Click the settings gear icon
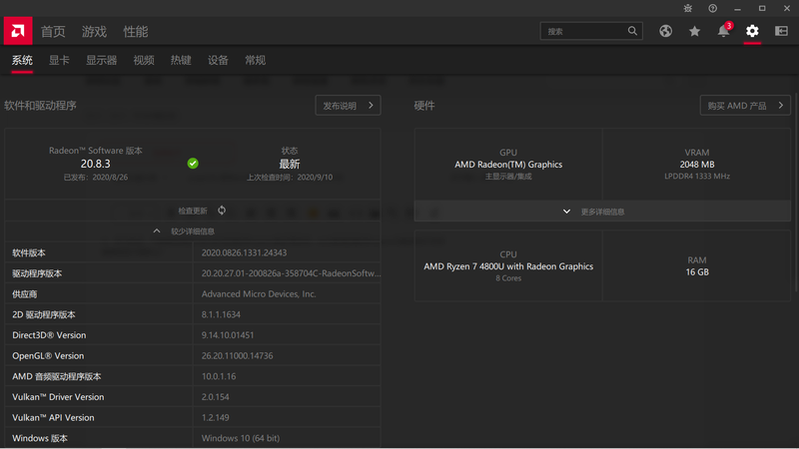The image size is (799, 449). tap(752, 31)
